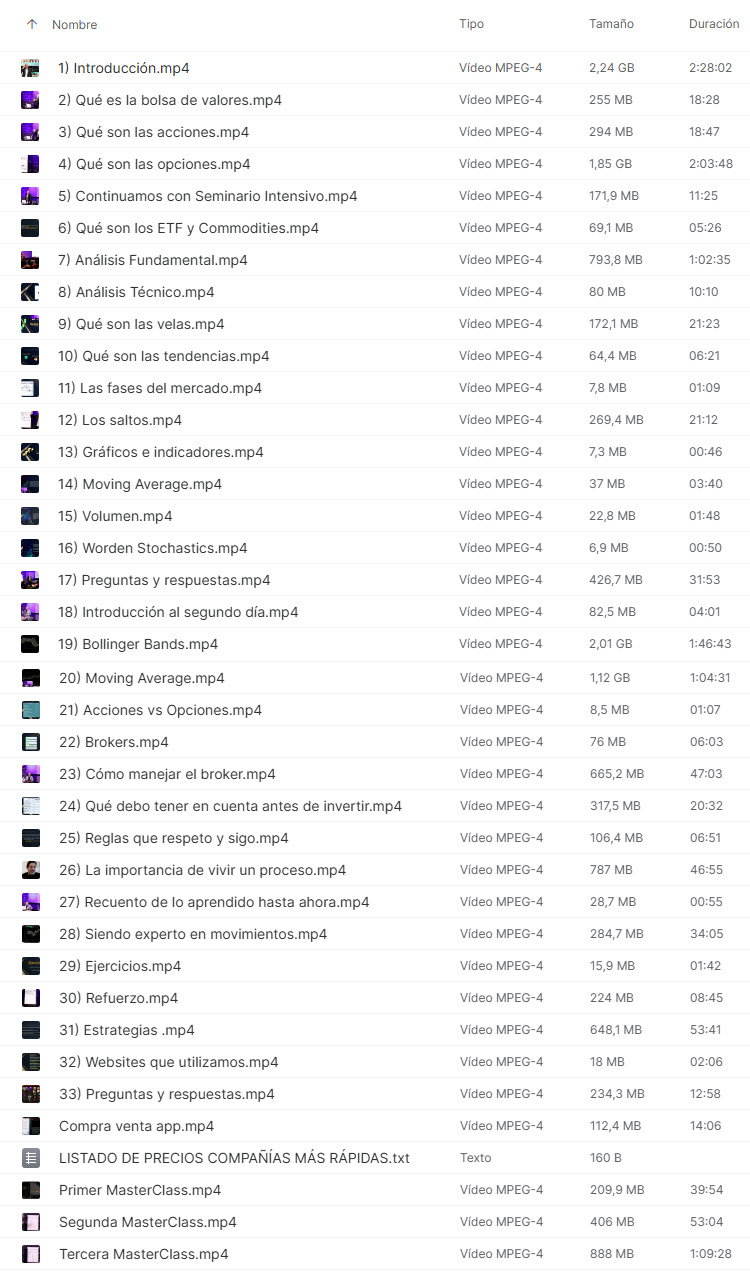Open LISTADO DE PRECIOS COMPAÑÍAS MÁS RÁPIDAS.txt
The image size is (750, 1272).
[x=234, y=1158]
